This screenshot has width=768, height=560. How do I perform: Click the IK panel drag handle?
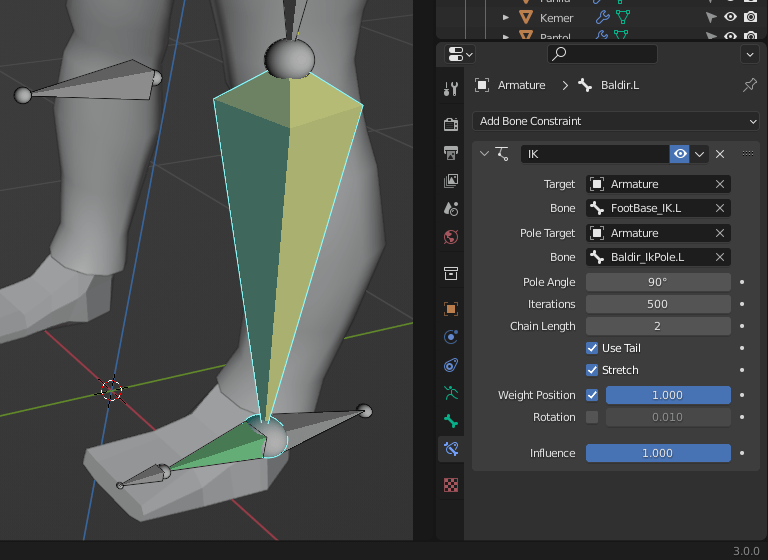click(x=747, y=154)
